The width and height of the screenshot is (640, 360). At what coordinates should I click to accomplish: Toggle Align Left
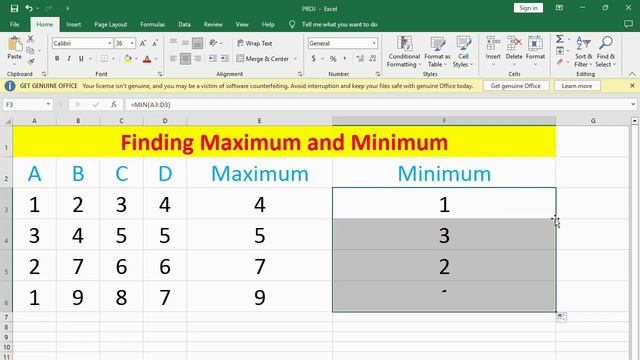(x=173, y=59)
